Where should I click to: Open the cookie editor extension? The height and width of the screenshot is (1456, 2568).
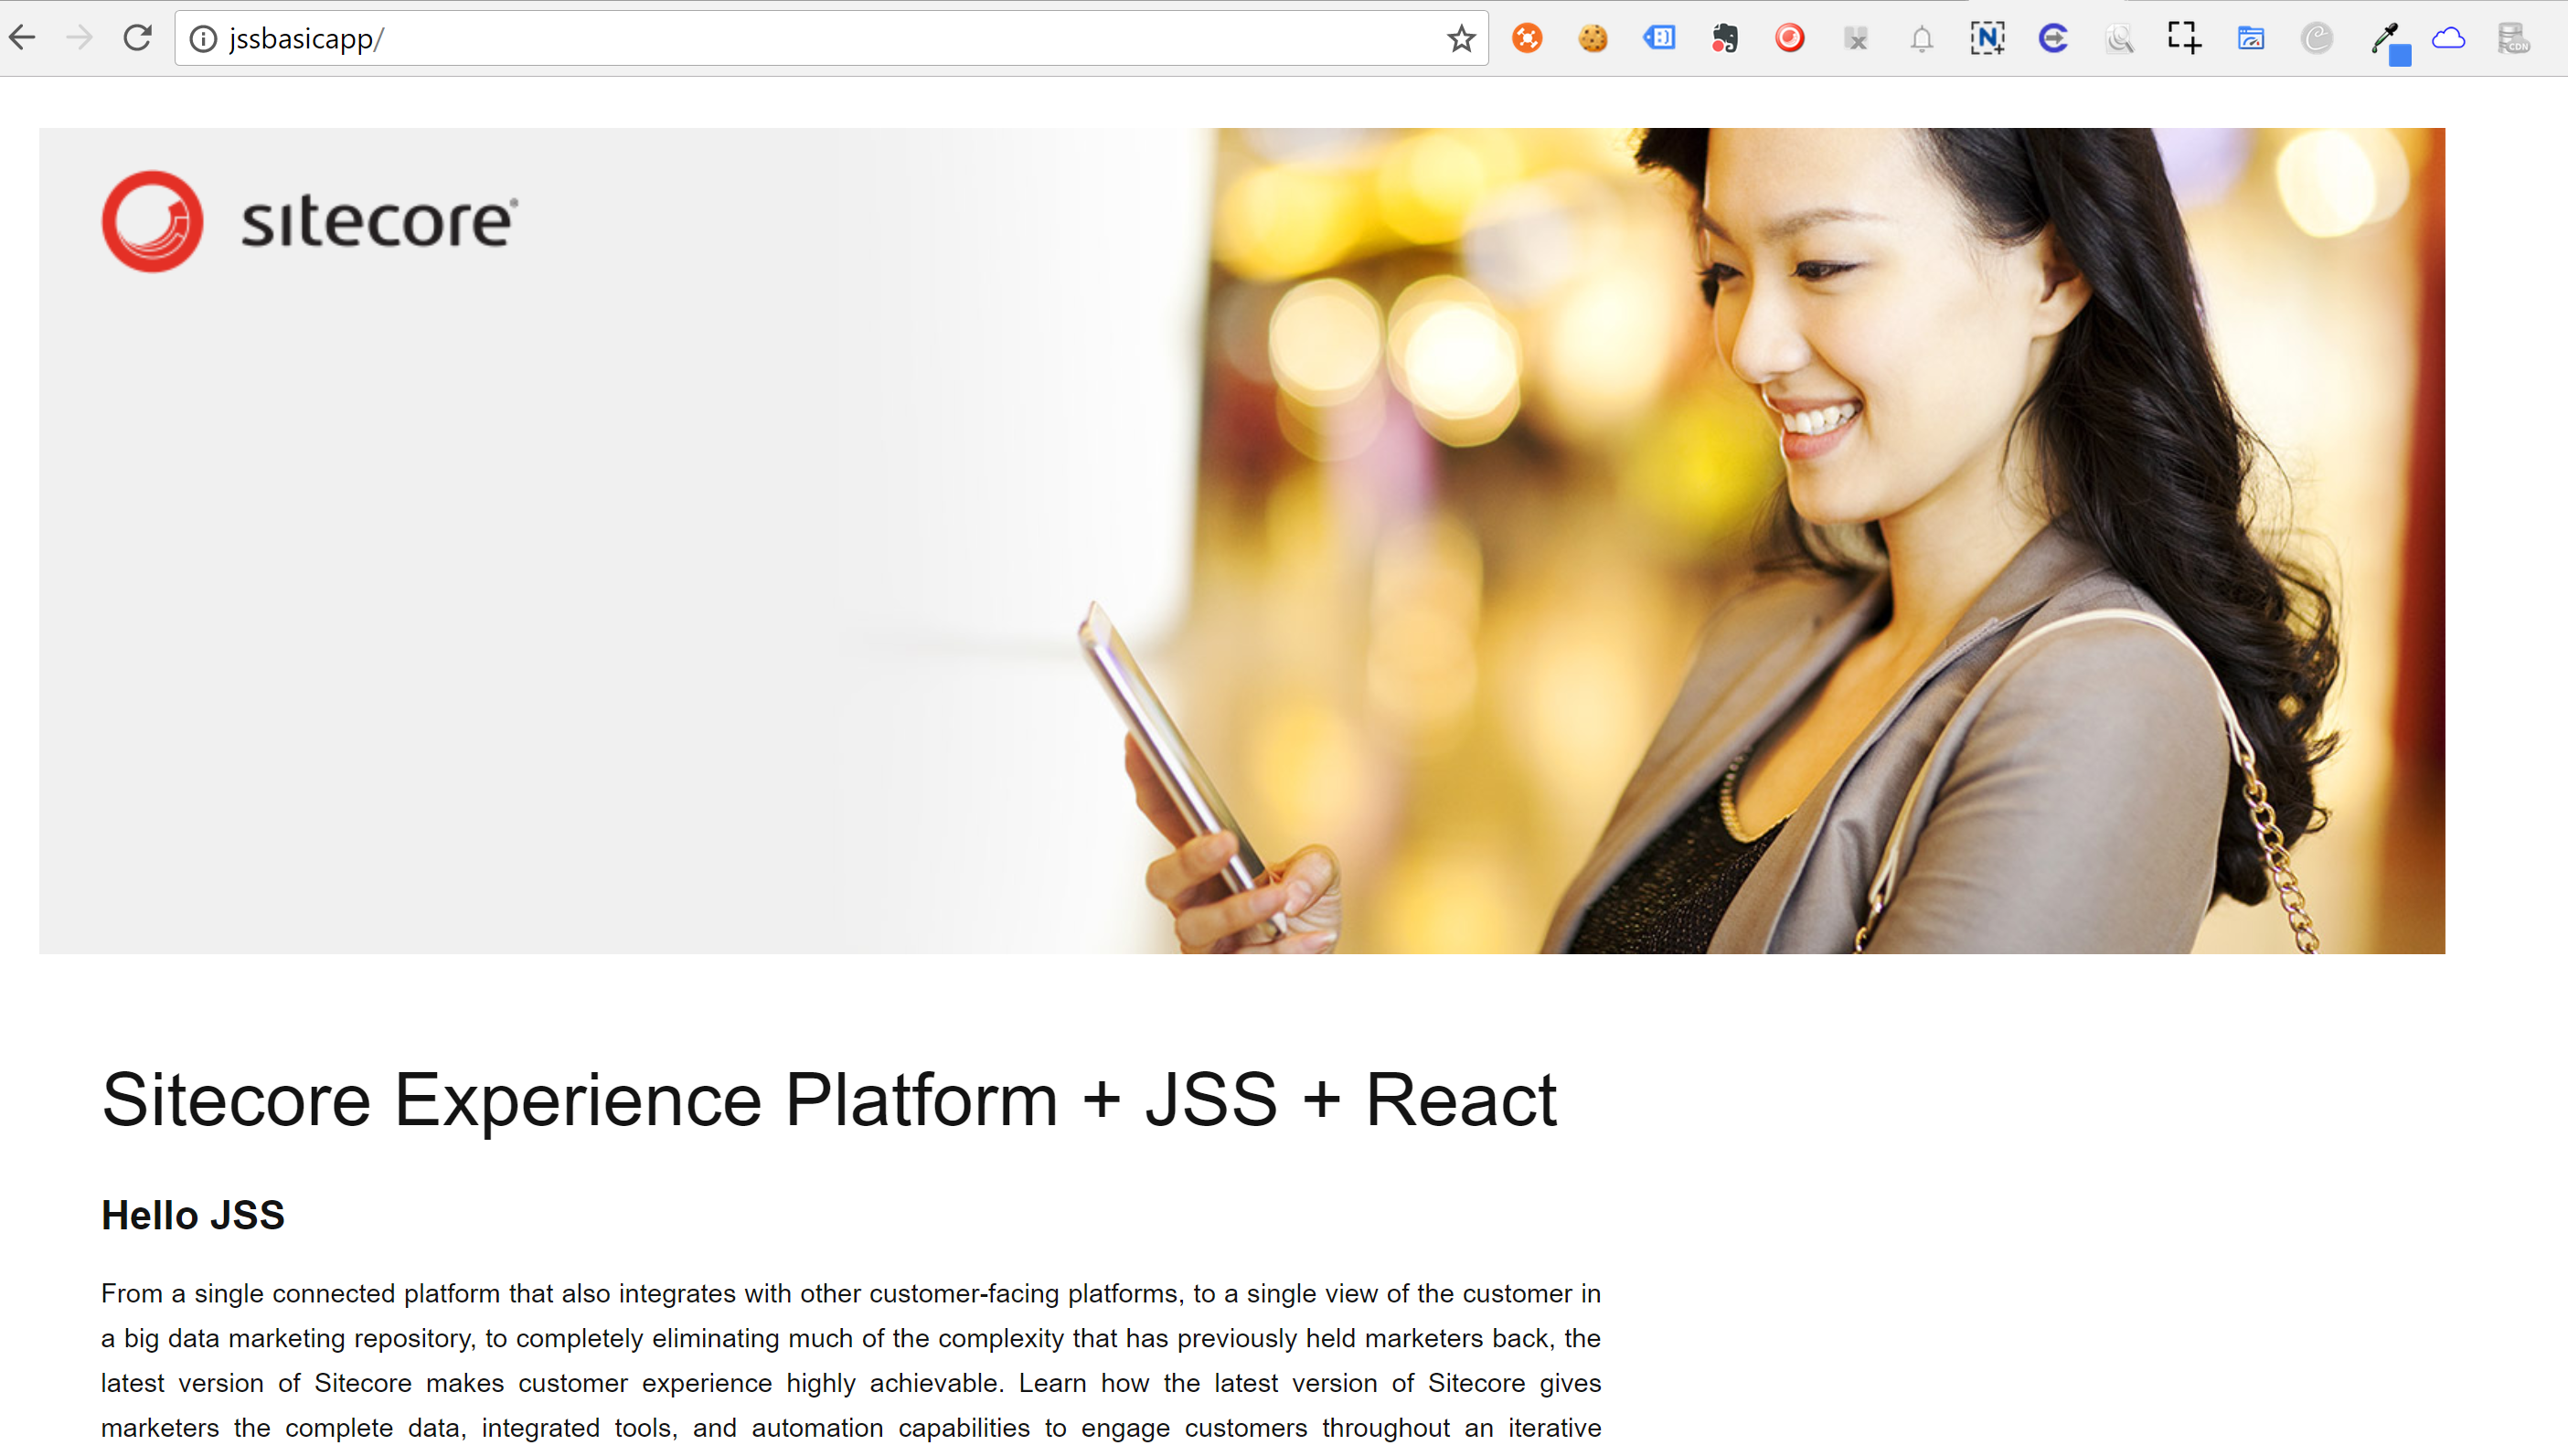[x=1593, y=39]
